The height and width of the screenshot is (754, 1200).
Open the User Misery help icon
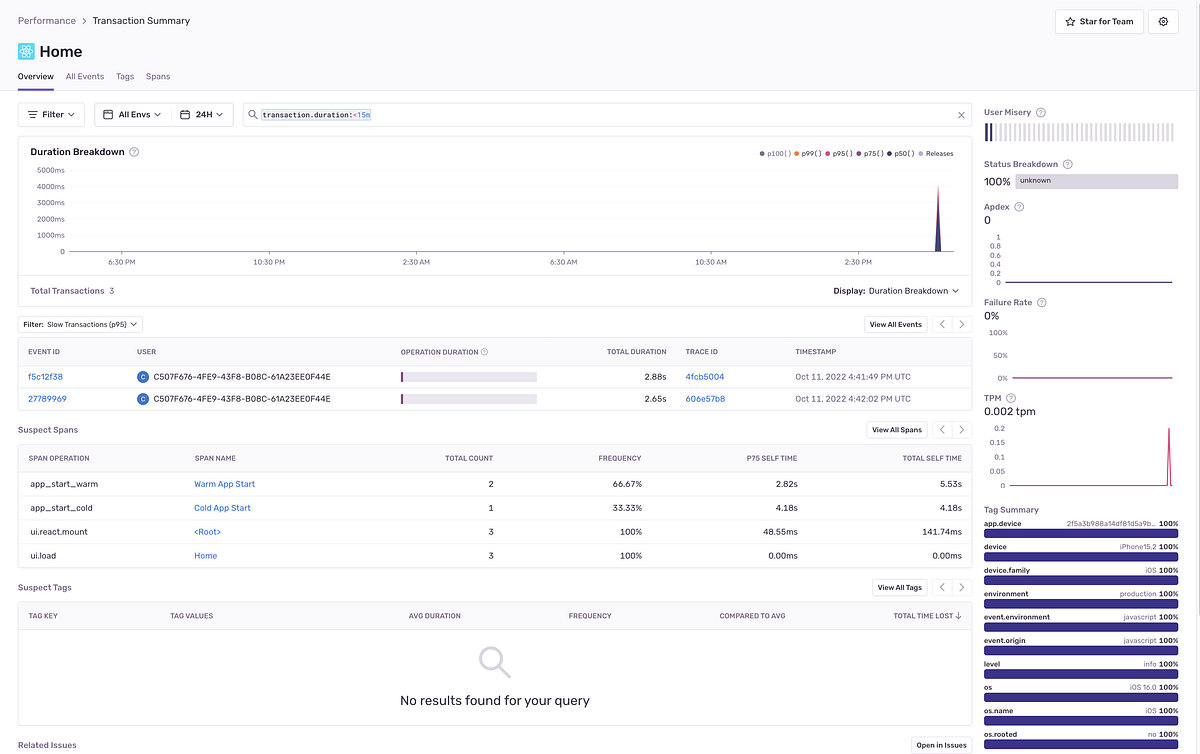click(x=1041, y=113)
